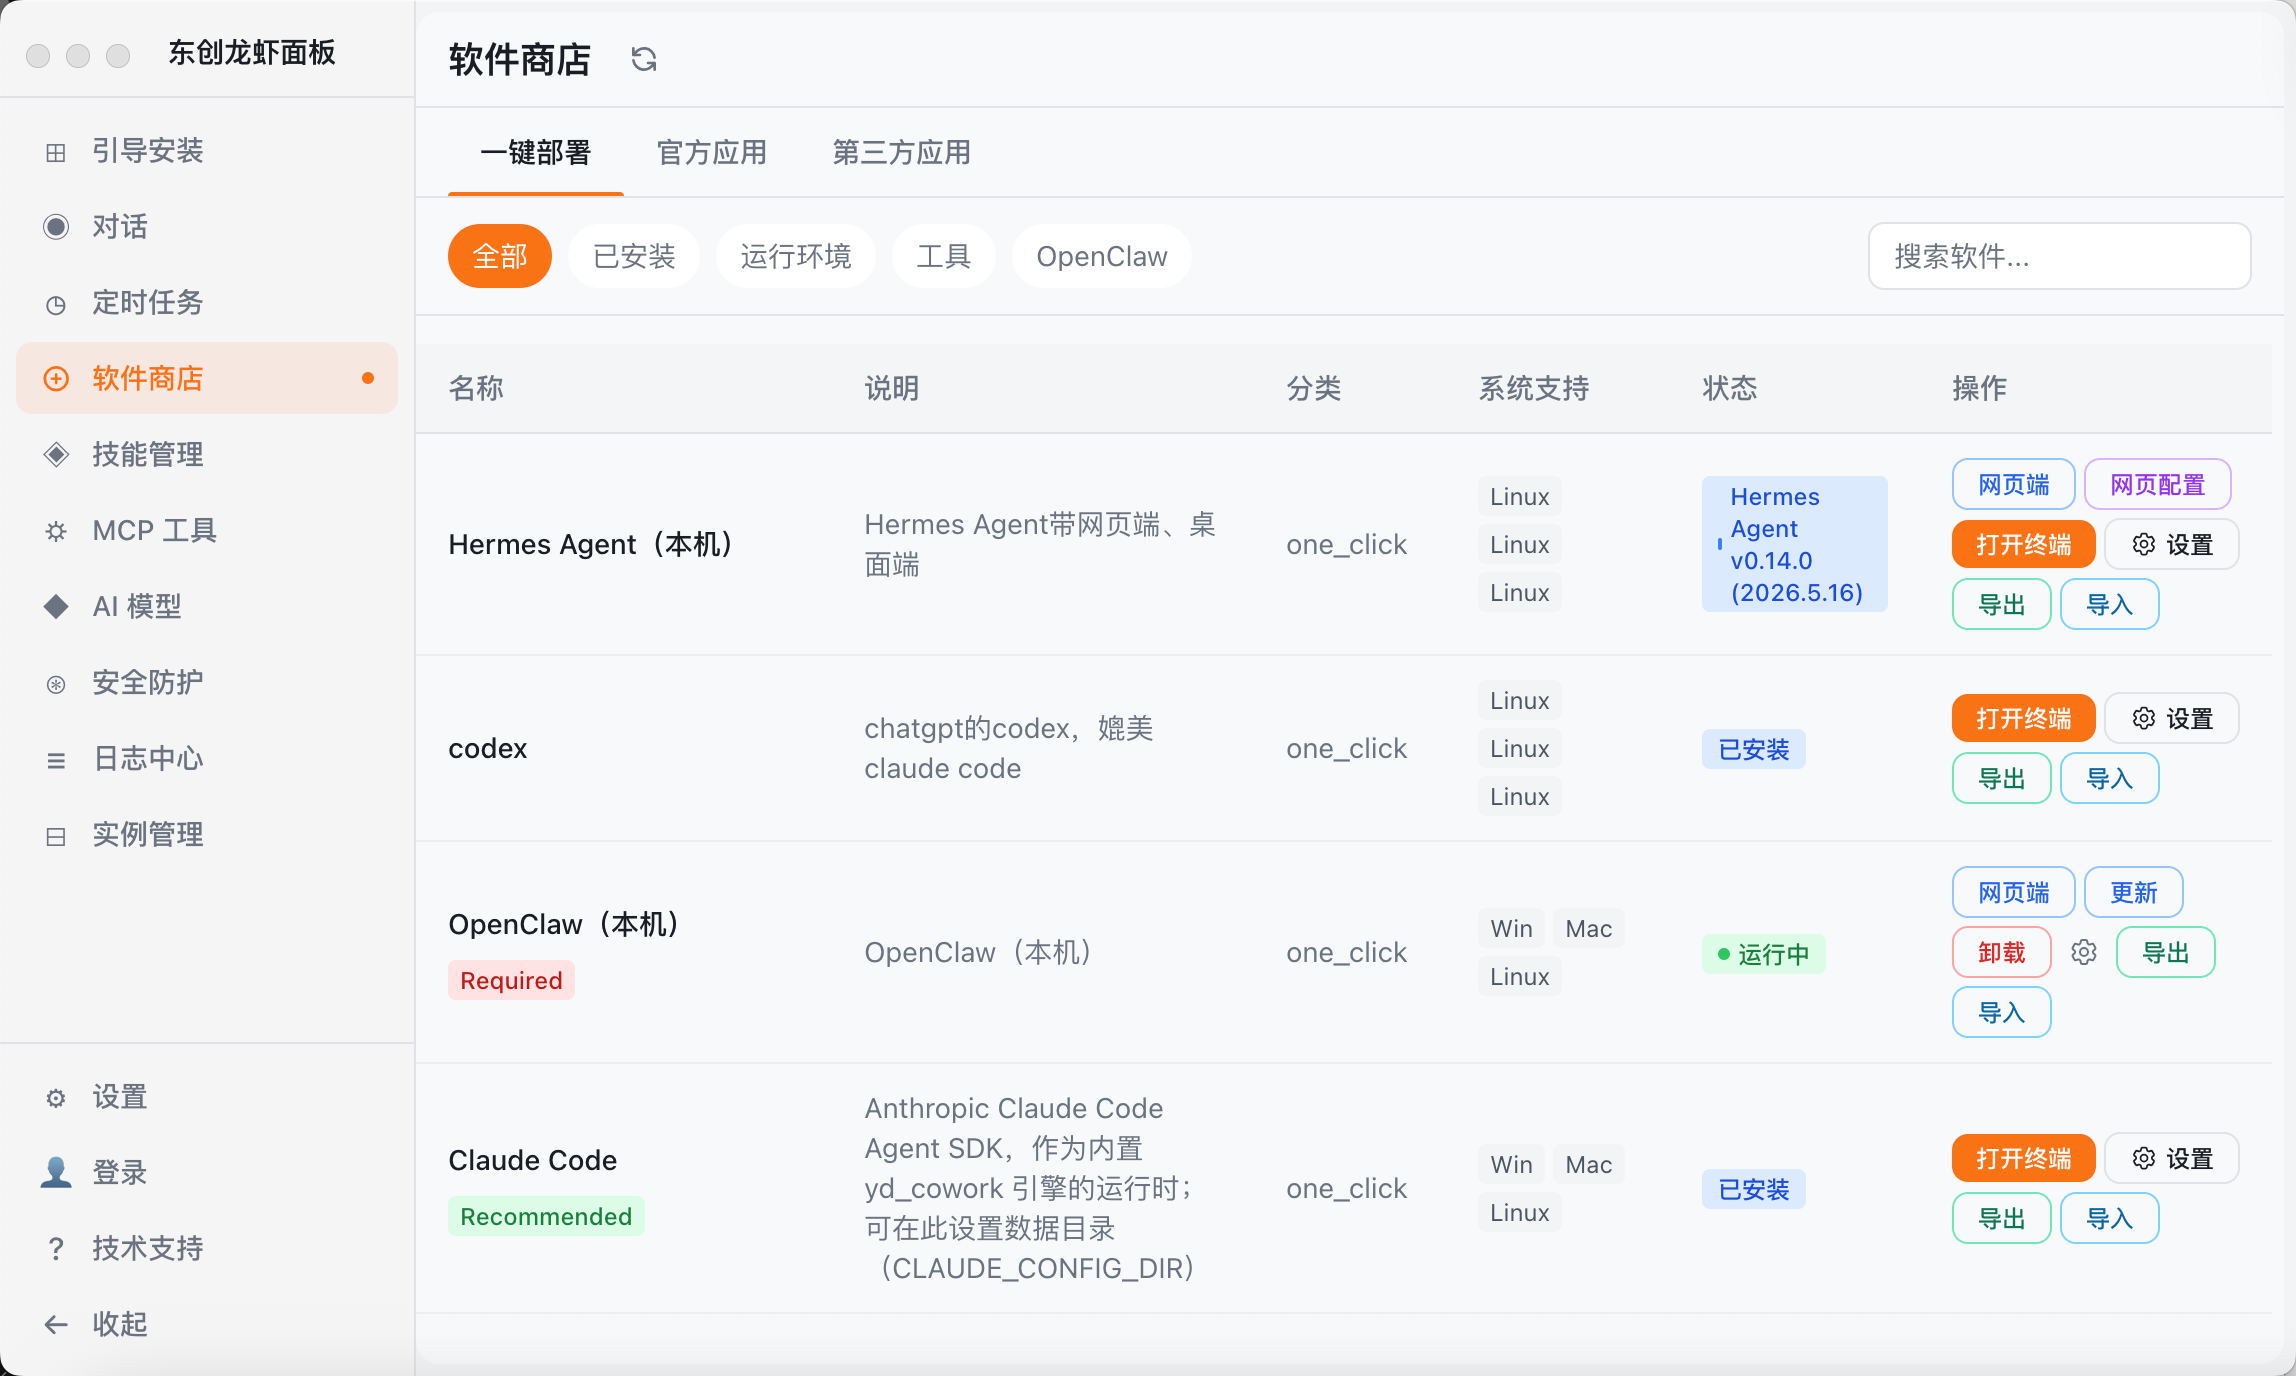Click the 名称 column header
The width and height of the screenshot is (2296, 1376).
point(476,389)
